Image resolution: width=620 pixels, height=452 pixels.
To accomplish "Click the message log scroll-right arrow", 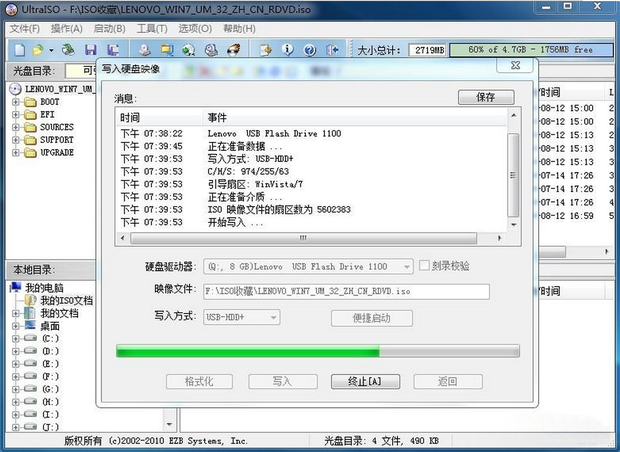I will (x=500, y=238).
